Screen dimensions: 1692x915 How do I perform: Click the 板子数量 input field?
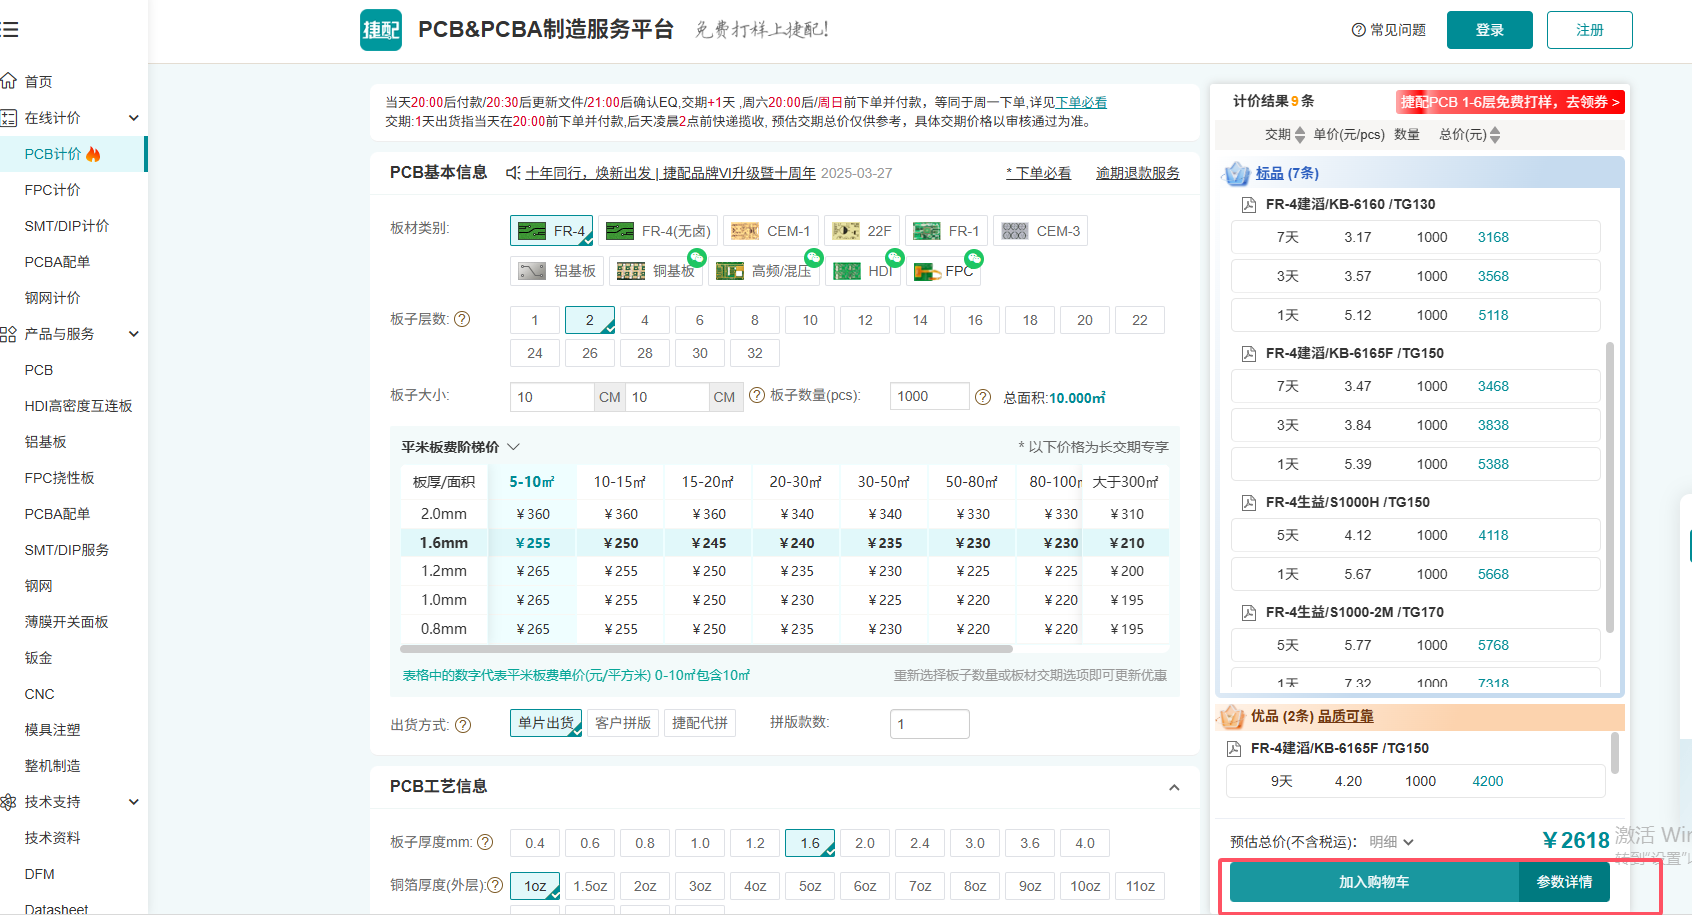(929, 397)
